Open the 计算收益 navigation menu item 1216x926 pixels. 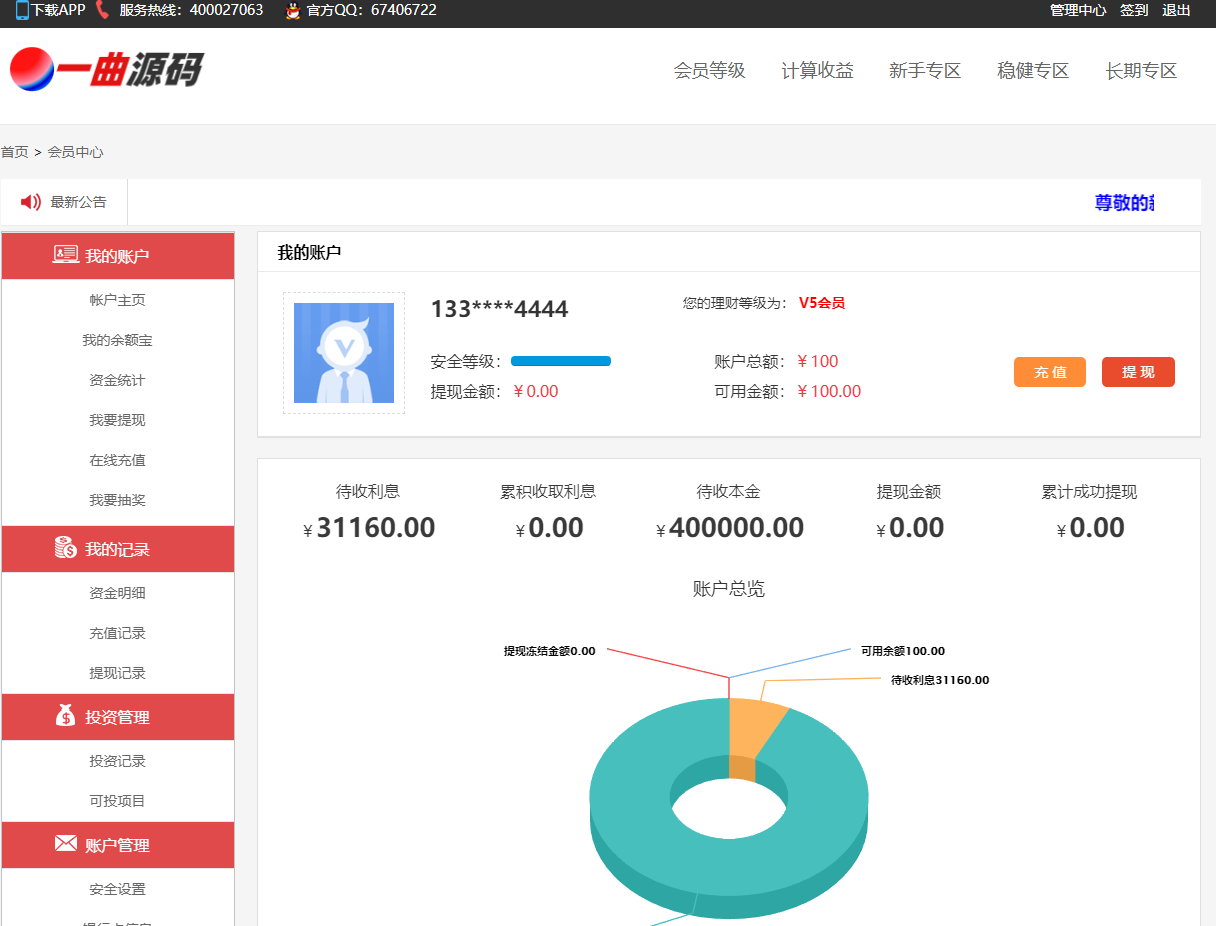818,71
